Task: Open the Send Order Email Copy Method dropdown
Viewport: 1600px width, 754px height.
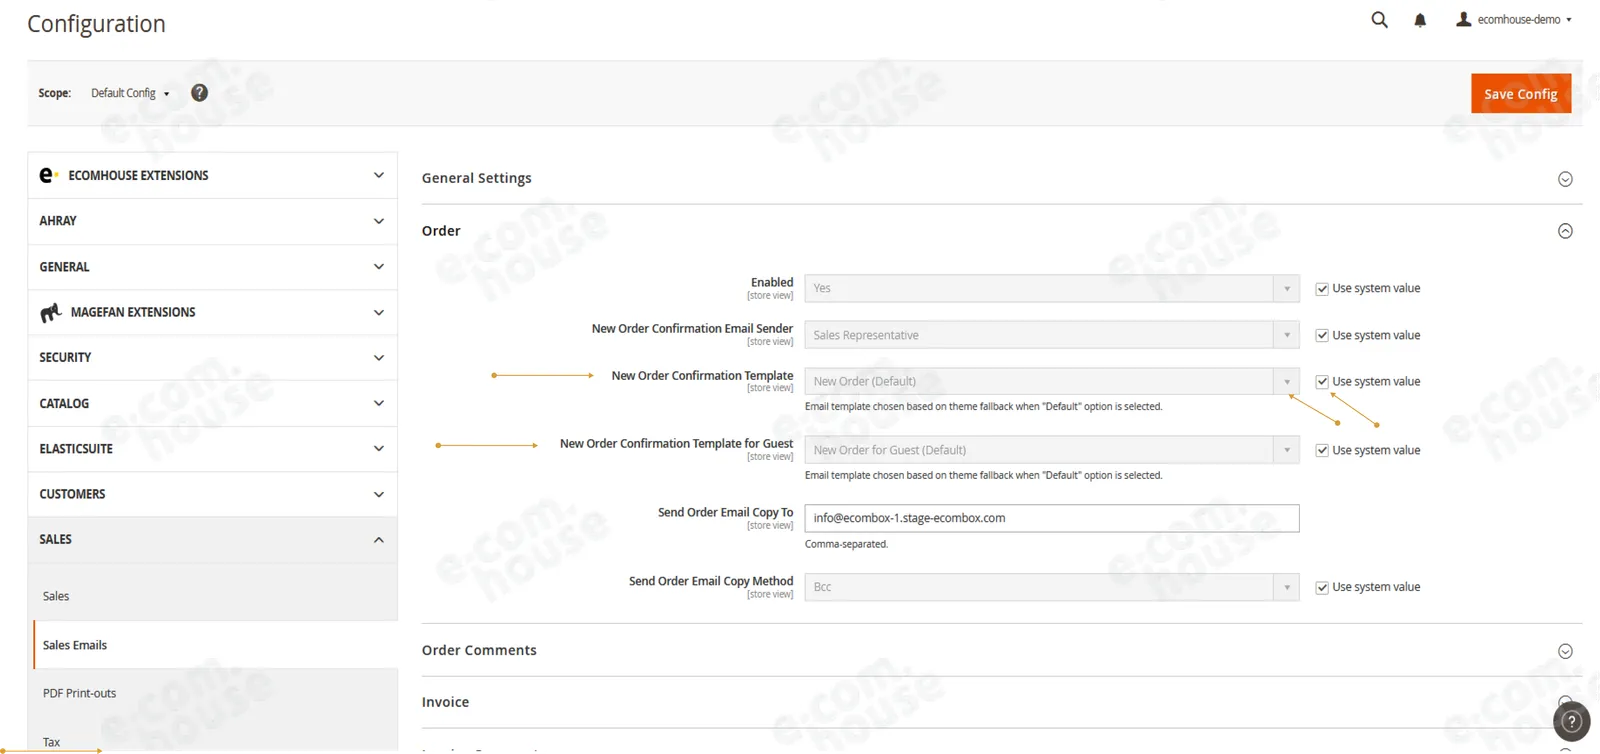Action: coord(1052,587)
